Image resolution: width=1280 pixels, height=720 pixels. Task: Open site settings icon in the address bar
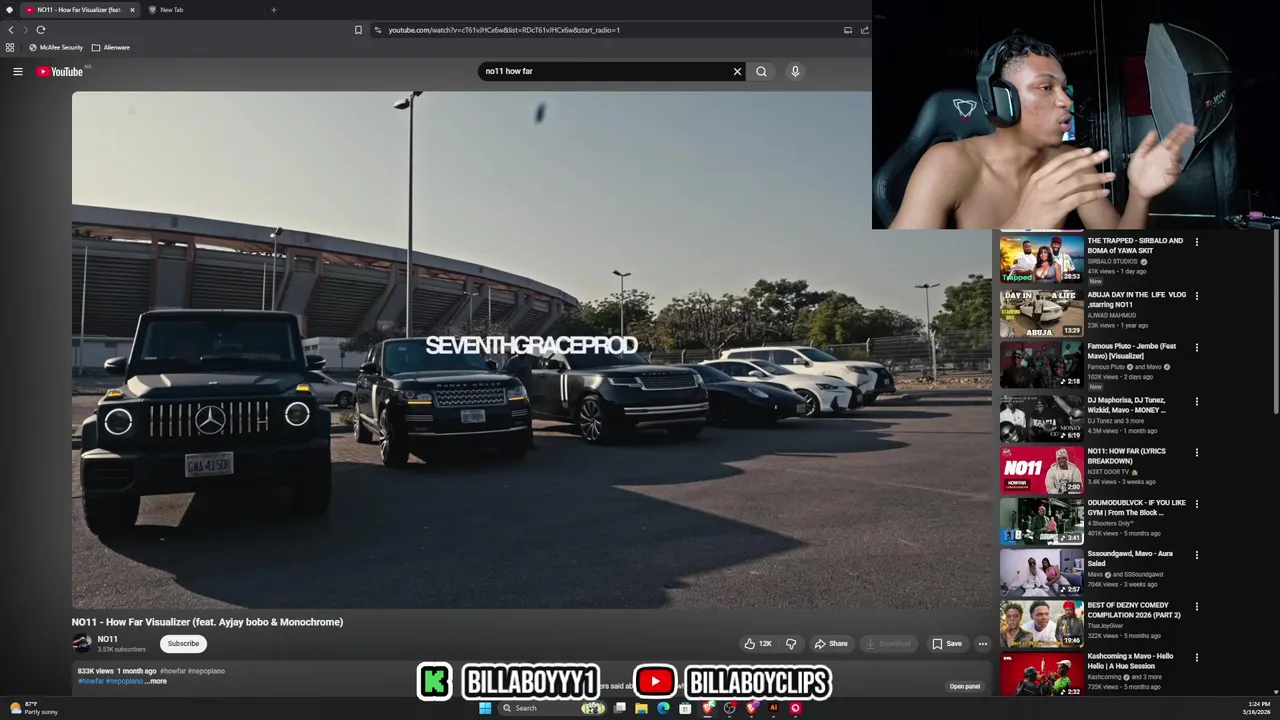coord(377,30)
